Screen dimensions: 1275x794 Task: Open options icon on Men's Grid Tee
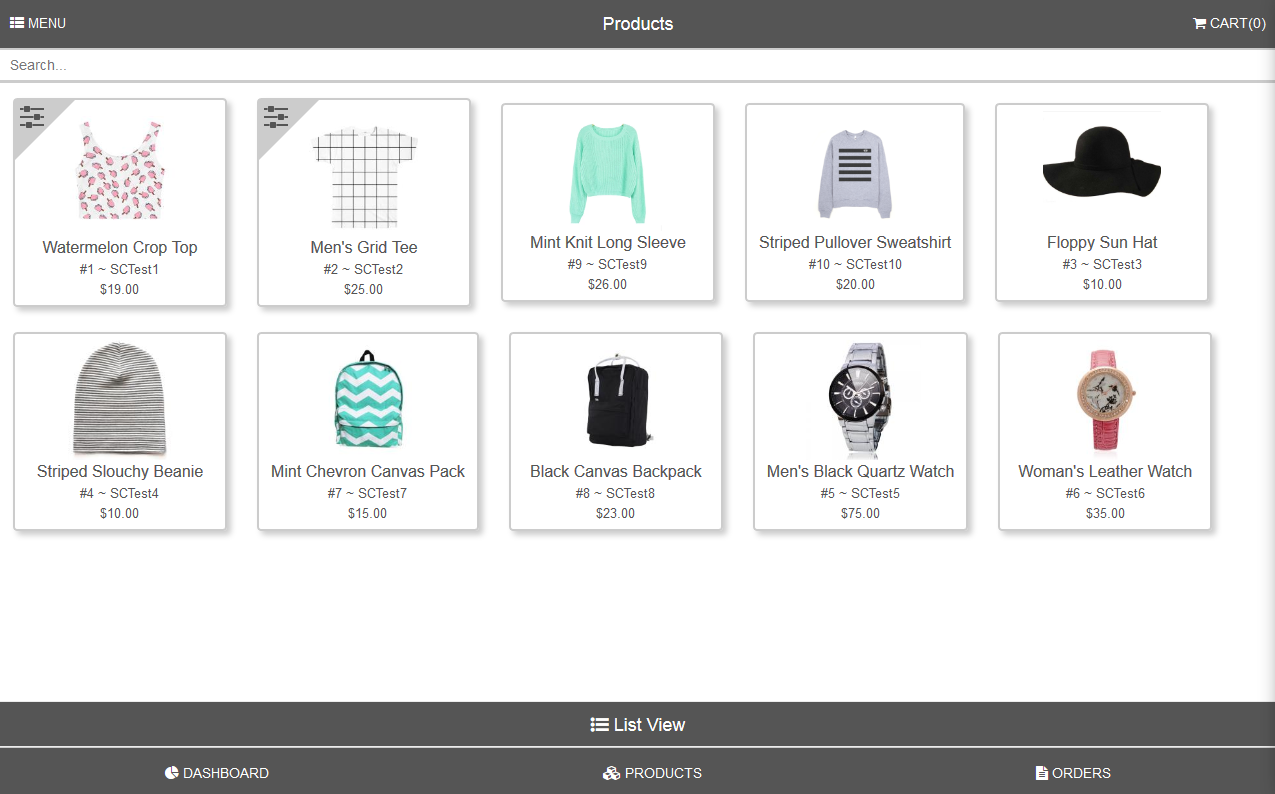click(276, 117)
